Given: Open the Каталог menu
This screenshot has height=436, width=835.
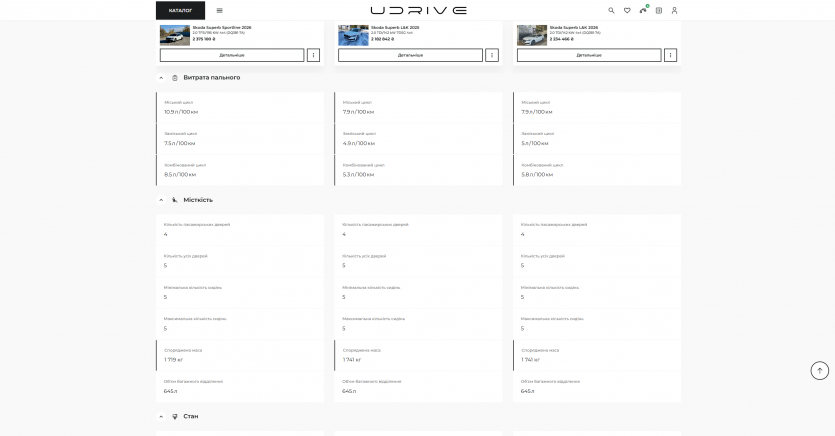Looking at the screenshot, I should pos(180,10).
